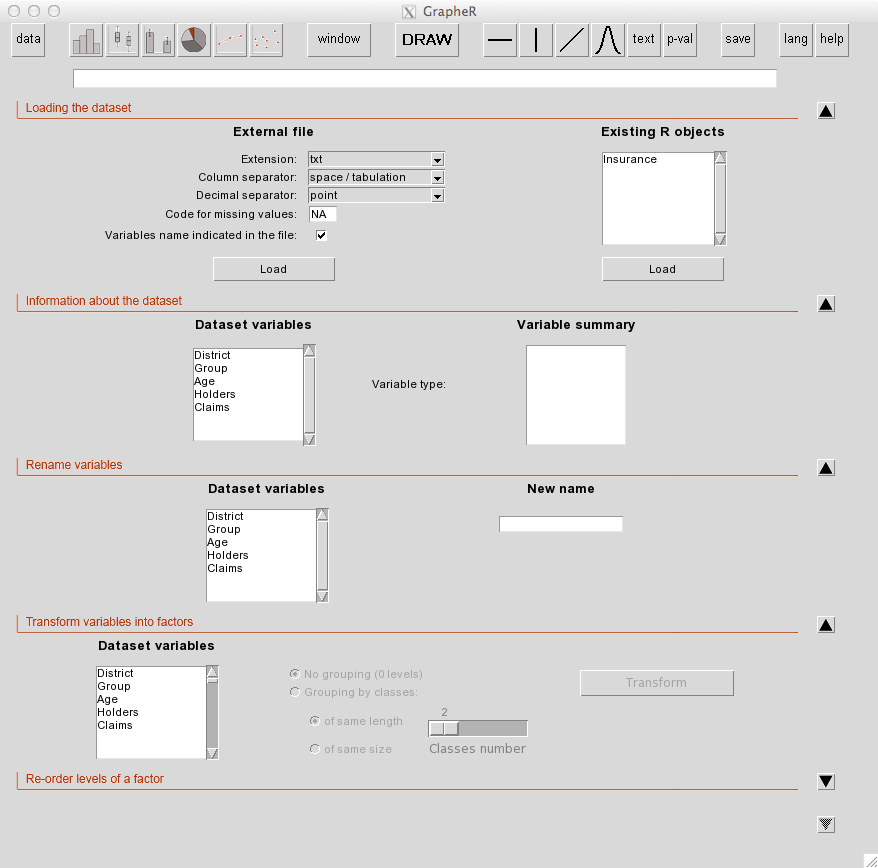Select 'Grouping by classes' radio button
Viewport: 878px width, 868px height.
coord(295,692)
